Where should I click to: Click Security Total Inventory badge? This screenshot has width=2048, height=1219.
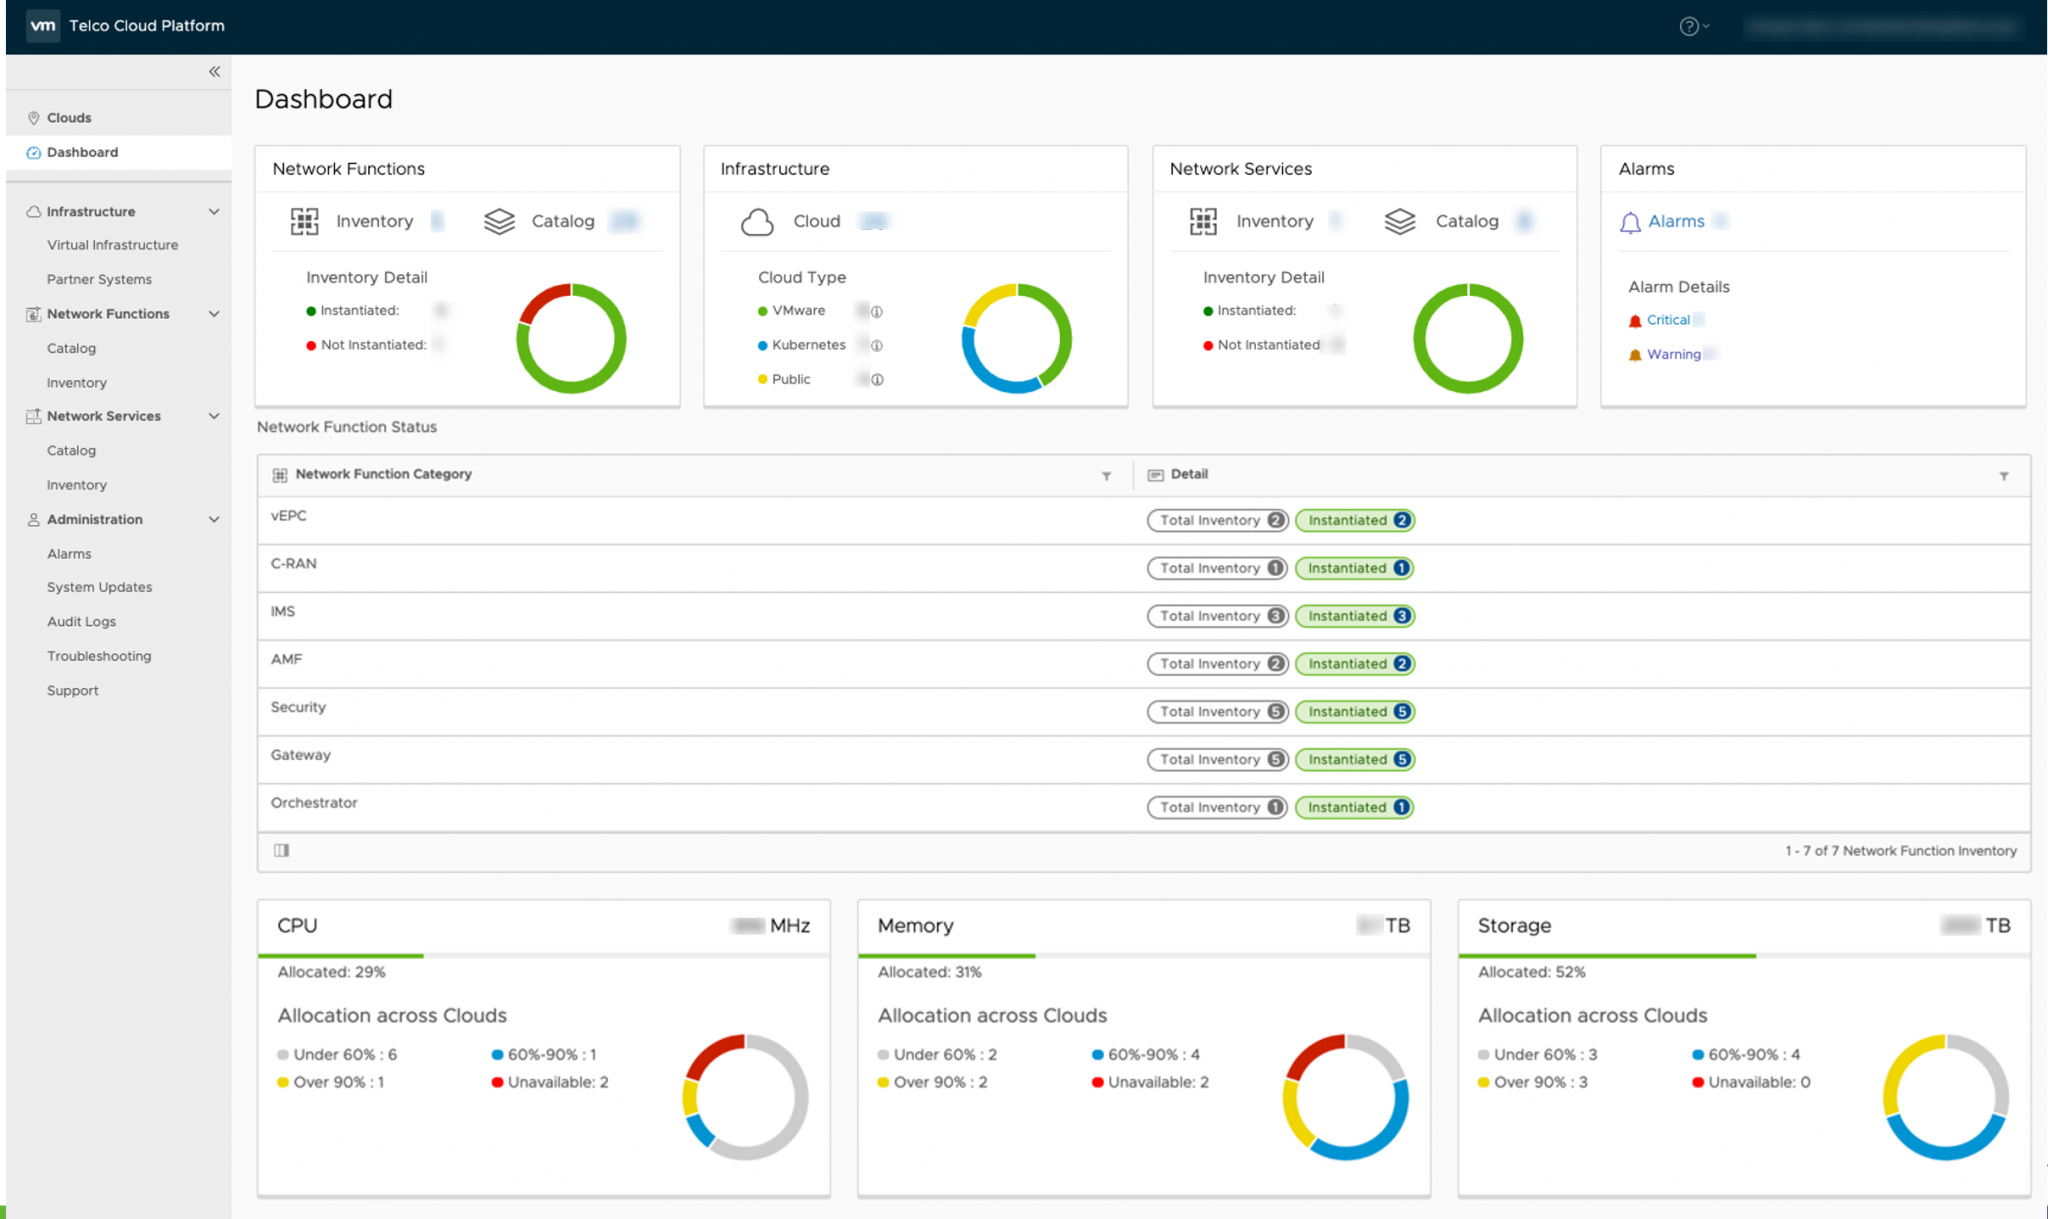[x=1217, y=712]
